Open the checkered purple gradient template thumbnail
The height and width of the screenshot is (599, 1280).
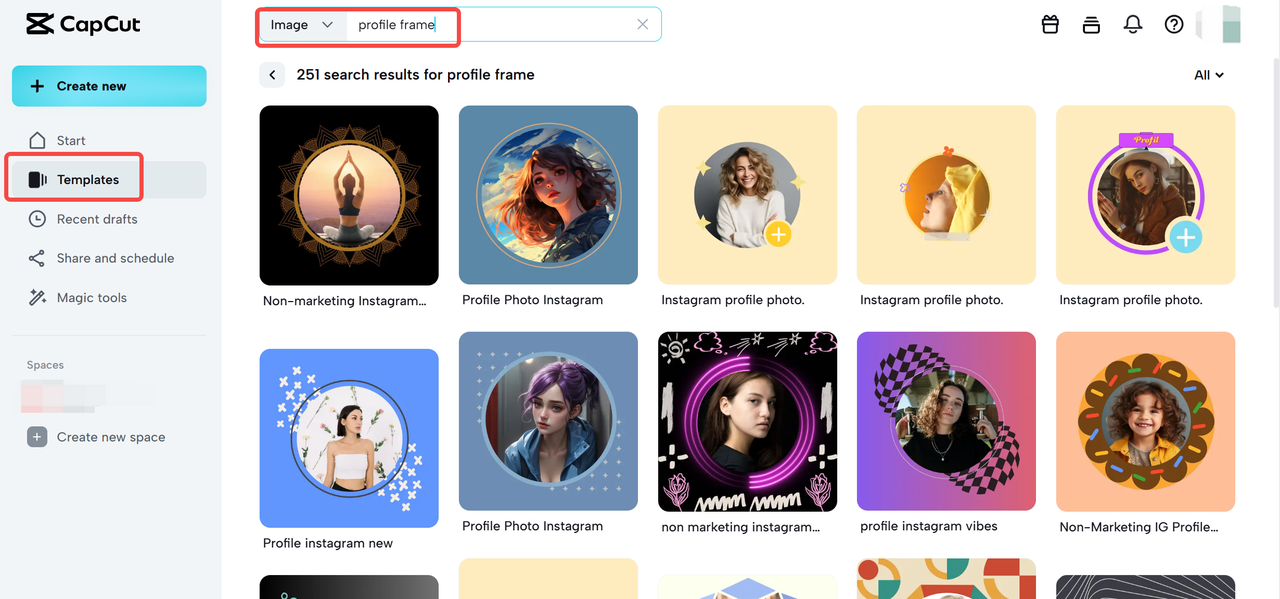tap(946, 421)
